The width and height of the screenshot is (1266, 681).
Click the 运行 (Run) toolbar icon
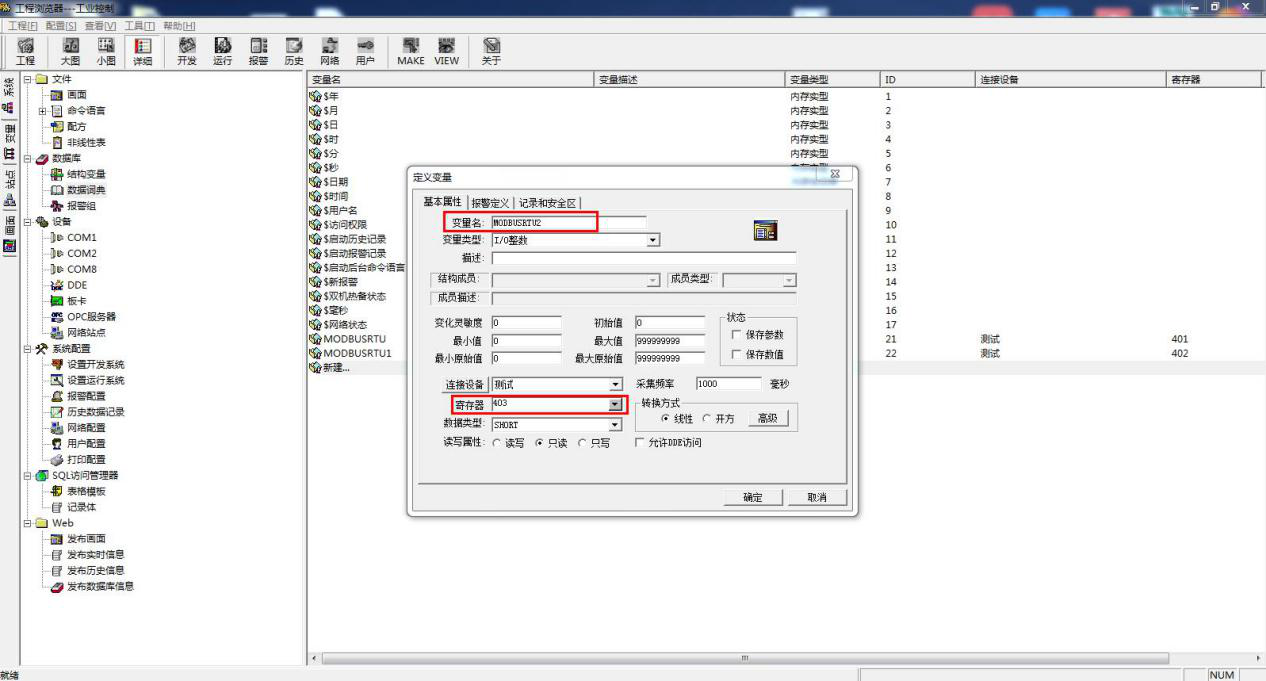tap(222, 51)
